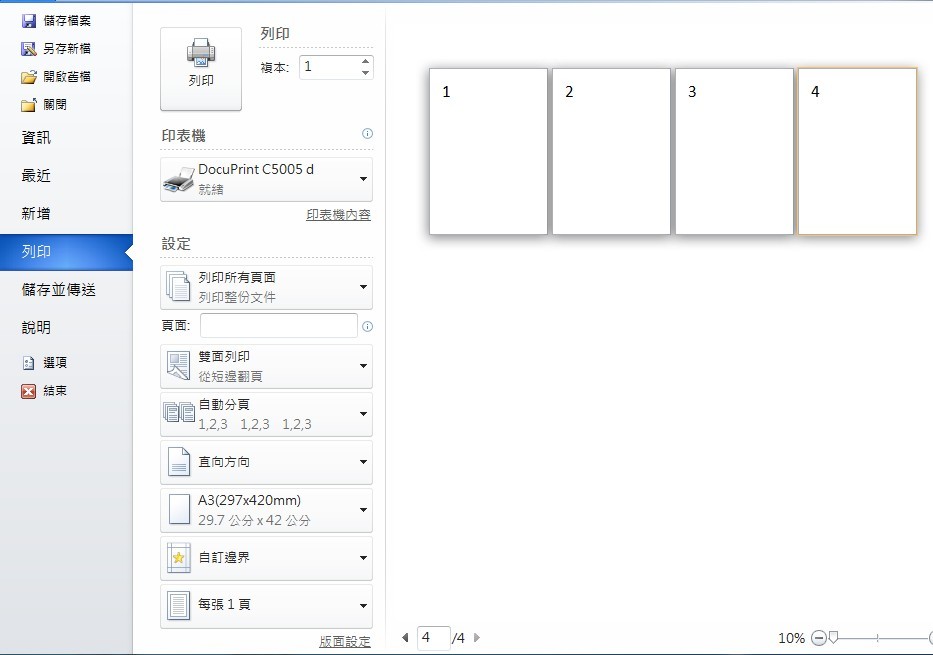Click the pages-per-sheet icon
The width and height of the screenshot is (933, 655).
point(179,606)
